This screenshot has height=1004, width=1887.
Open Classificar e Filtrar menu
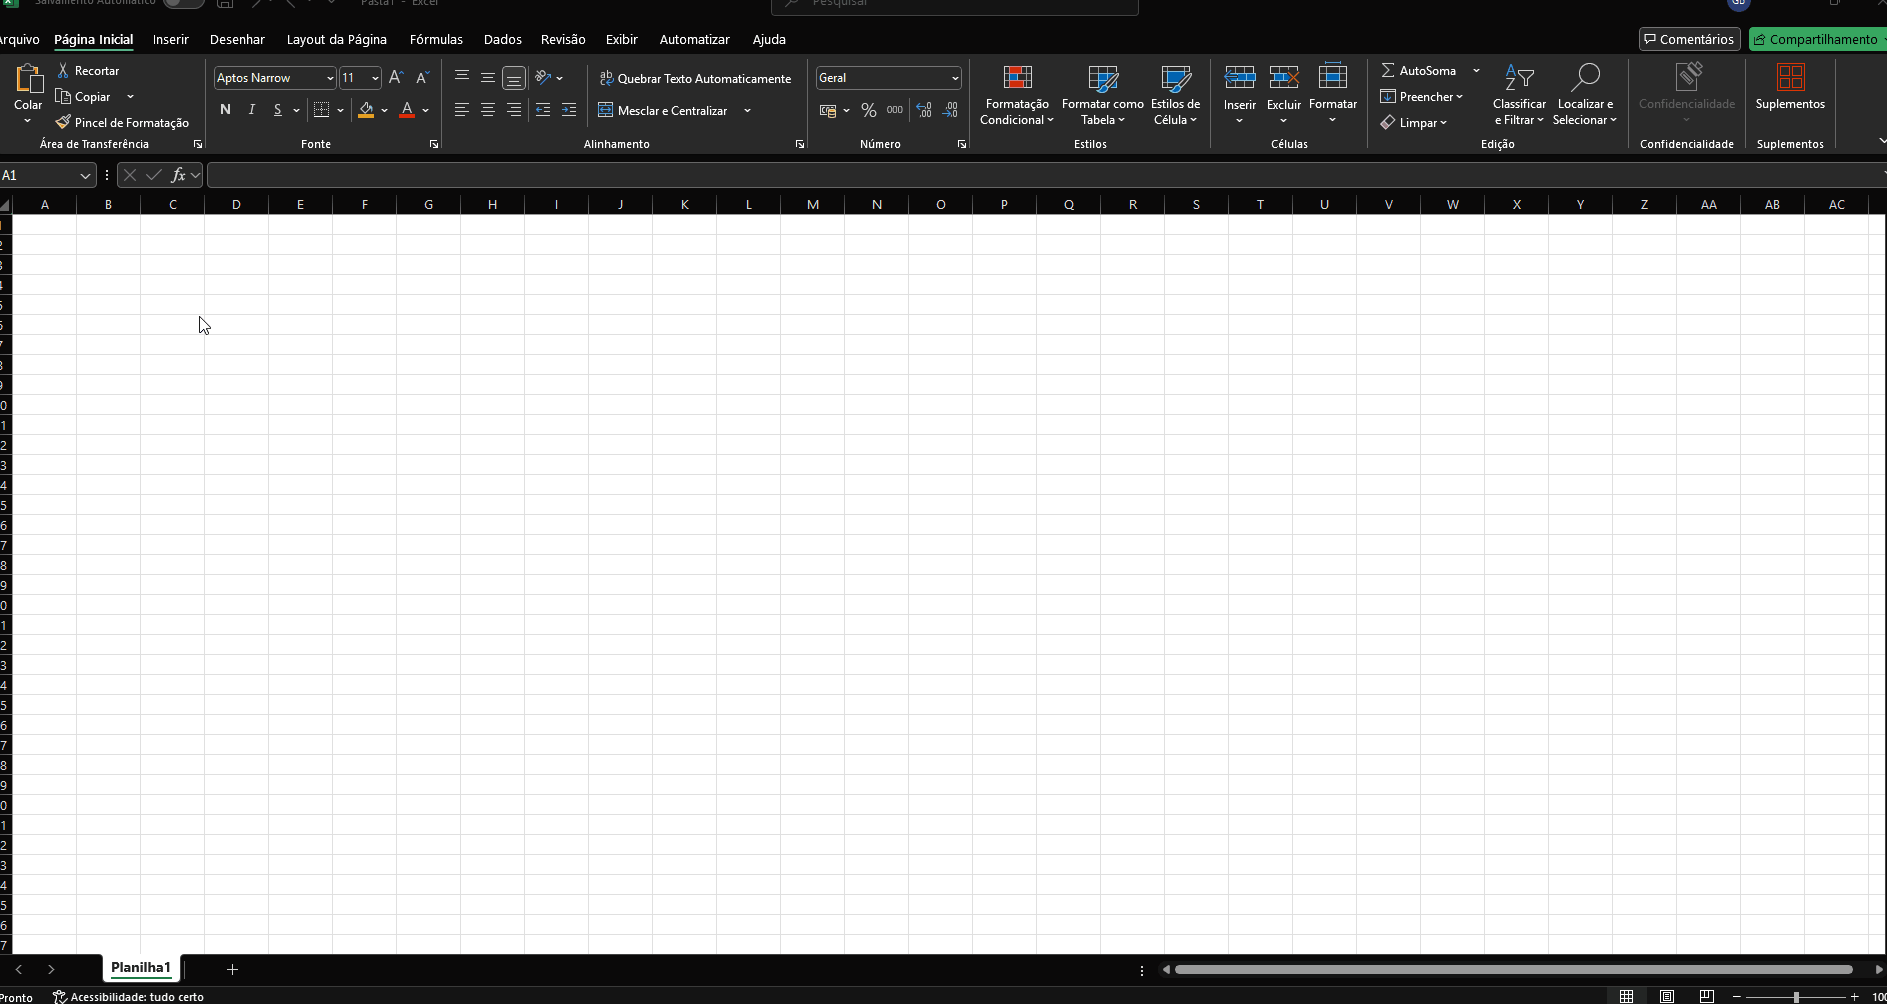(x=1518, y=95)
